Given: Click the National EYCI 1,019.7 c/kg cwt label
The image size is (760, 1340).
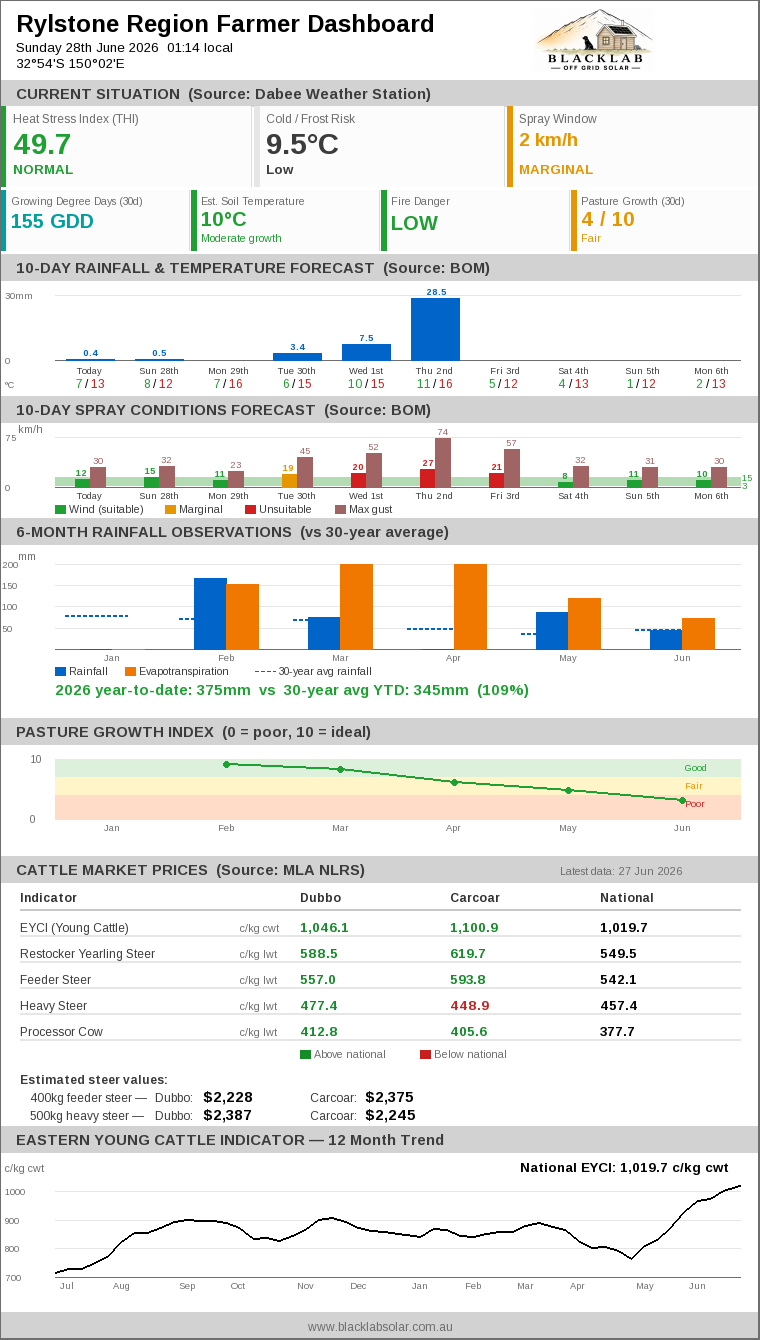Looking at the screenshot, I should point(624,1167).
